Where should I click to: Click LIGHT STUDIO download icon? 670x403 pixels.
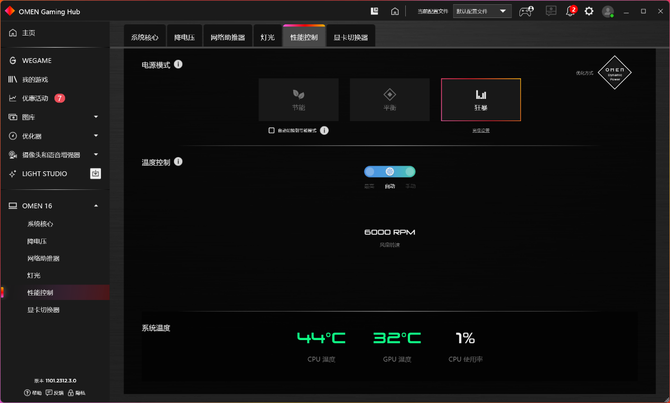[95, 174]
